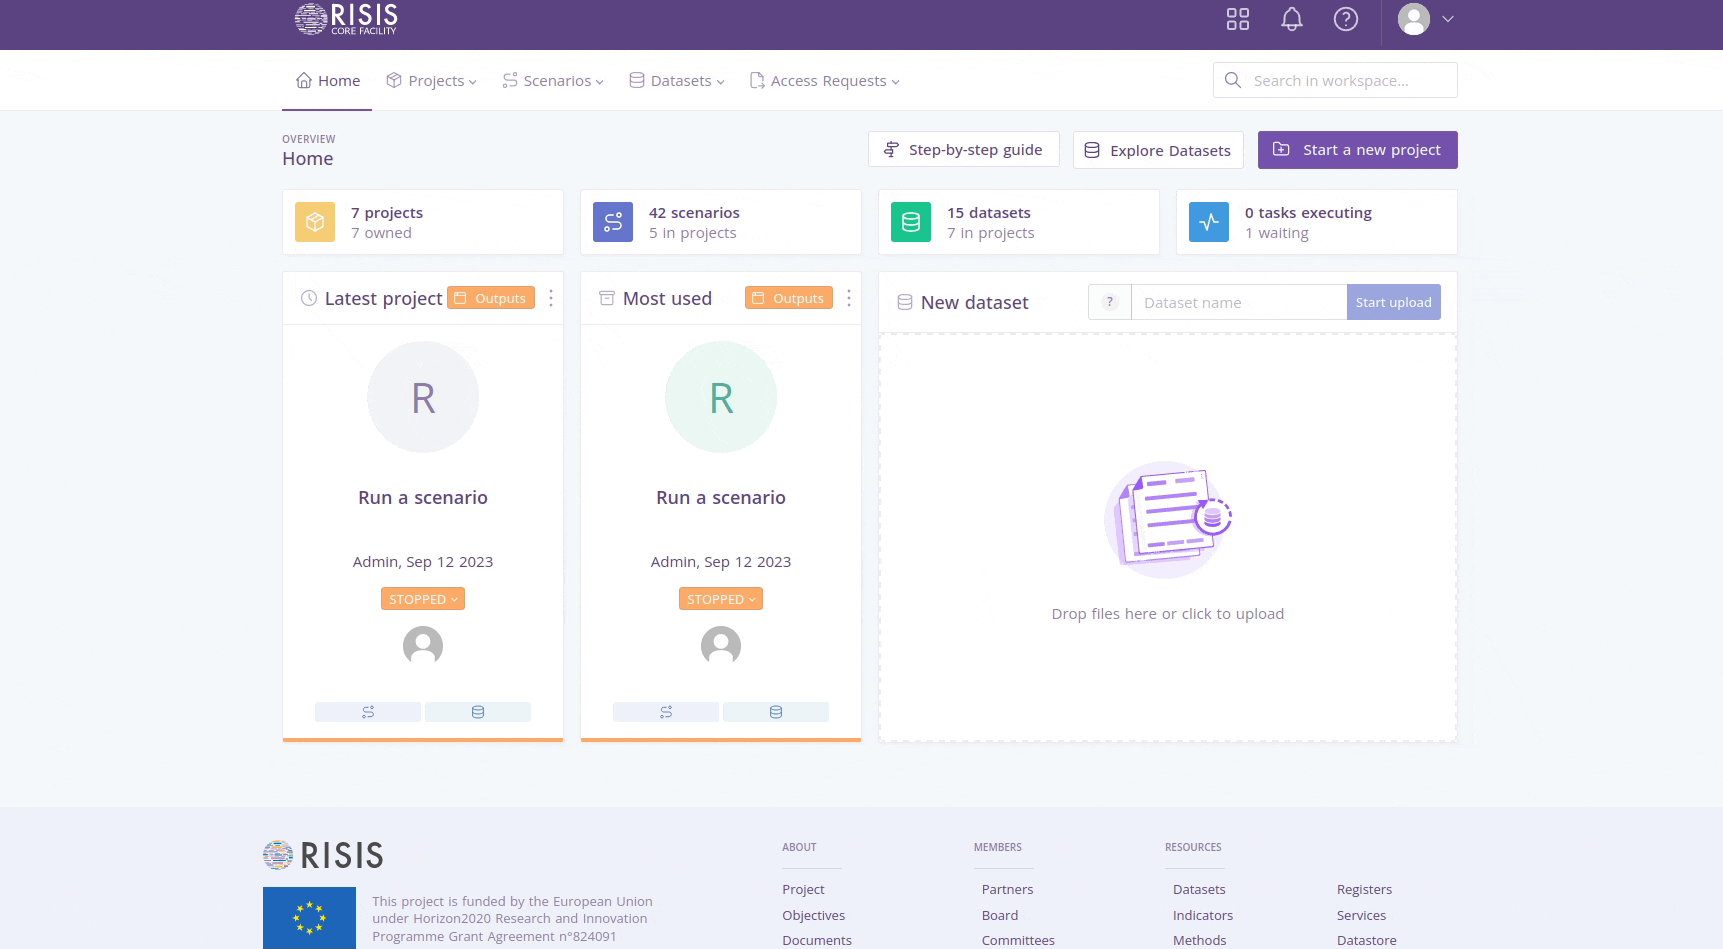Expand the user account menu

pyautogui.click(x=1425, y=19)
